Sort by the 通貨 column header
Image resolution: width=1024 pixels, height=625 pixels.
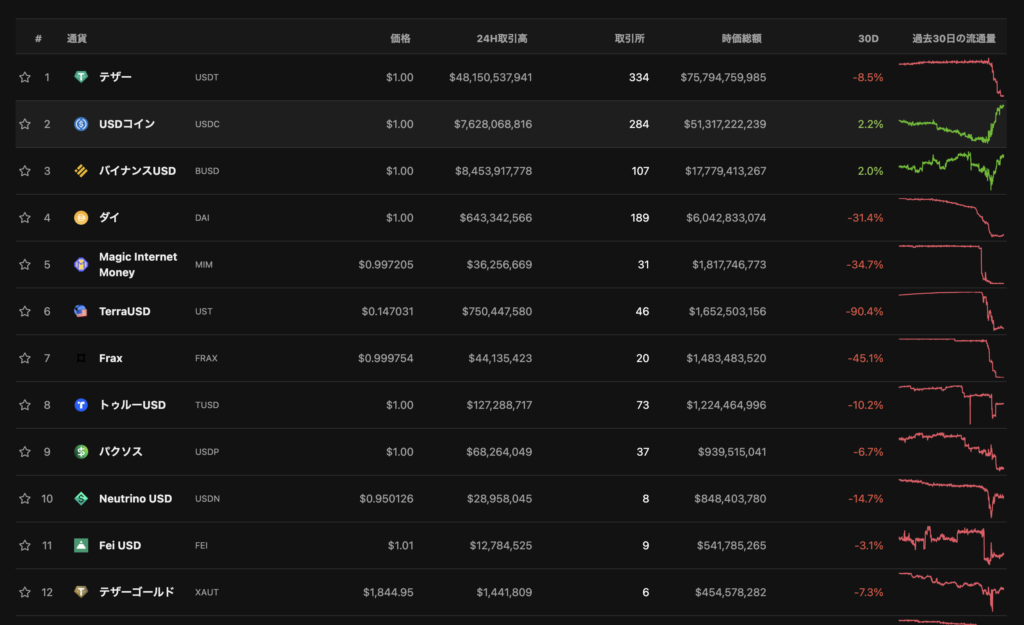tap(76, 39)
